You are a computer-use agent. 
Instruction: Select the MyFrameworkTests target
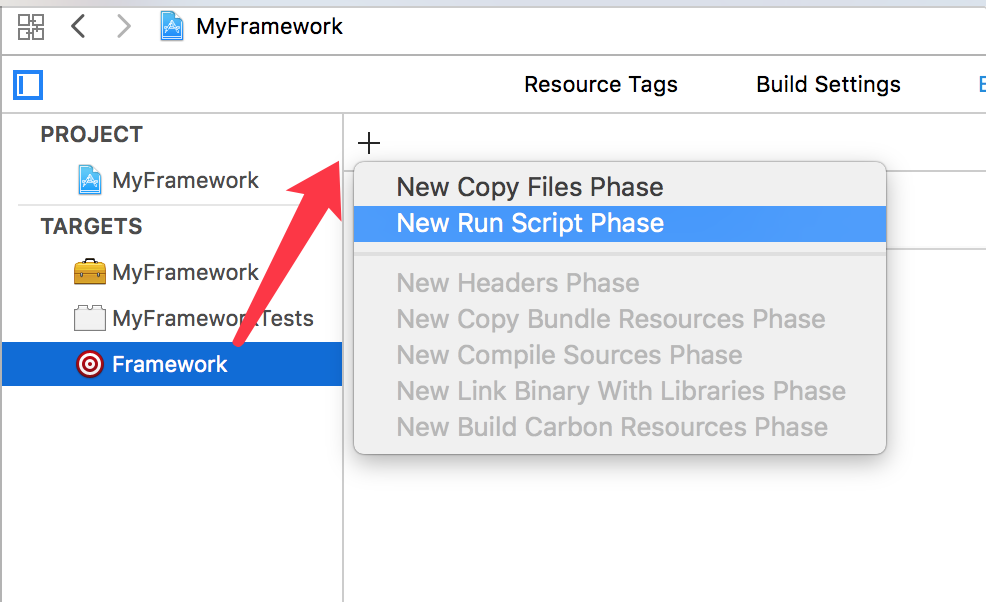212,318
